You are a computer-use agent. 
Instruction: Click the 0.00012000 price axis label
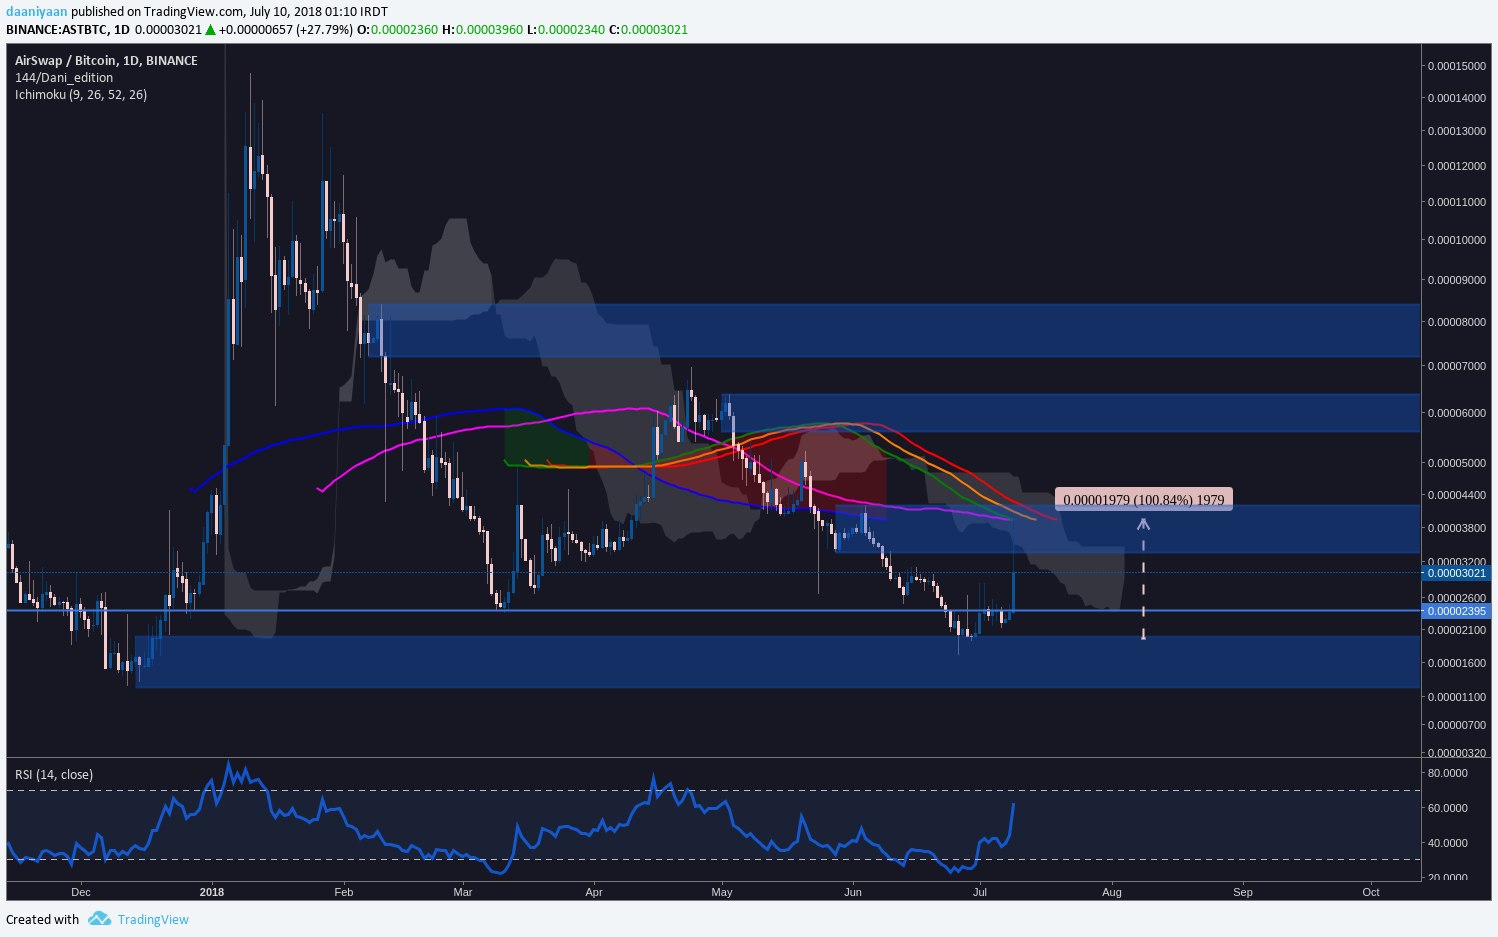pos(1456,166)
